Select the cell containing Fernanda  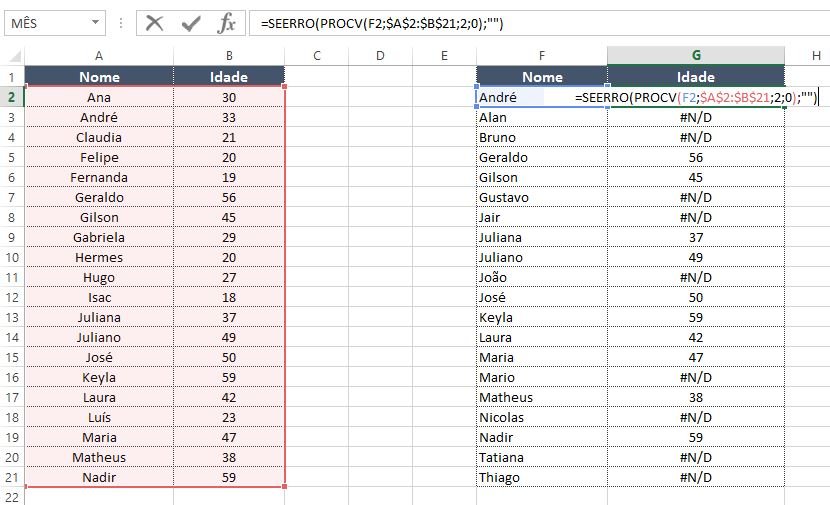99,177
